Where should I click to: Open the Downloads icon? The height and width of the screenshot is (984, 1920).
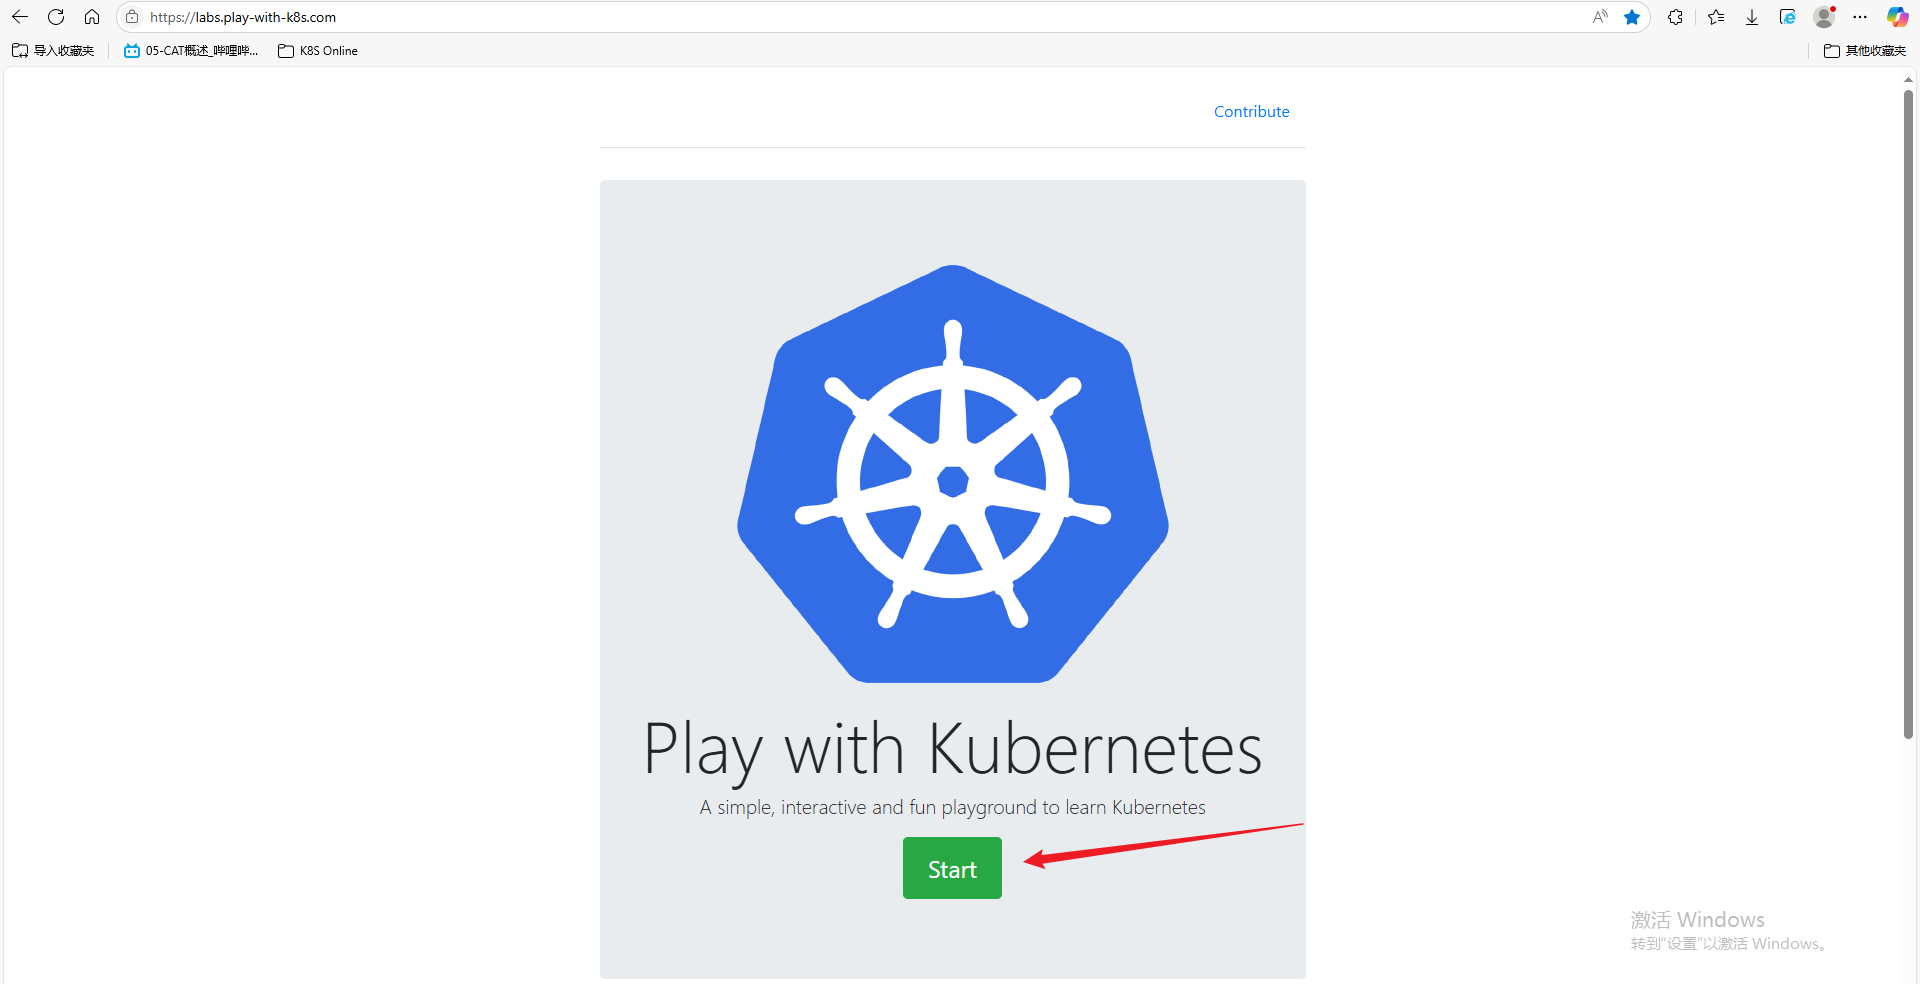1752,17
